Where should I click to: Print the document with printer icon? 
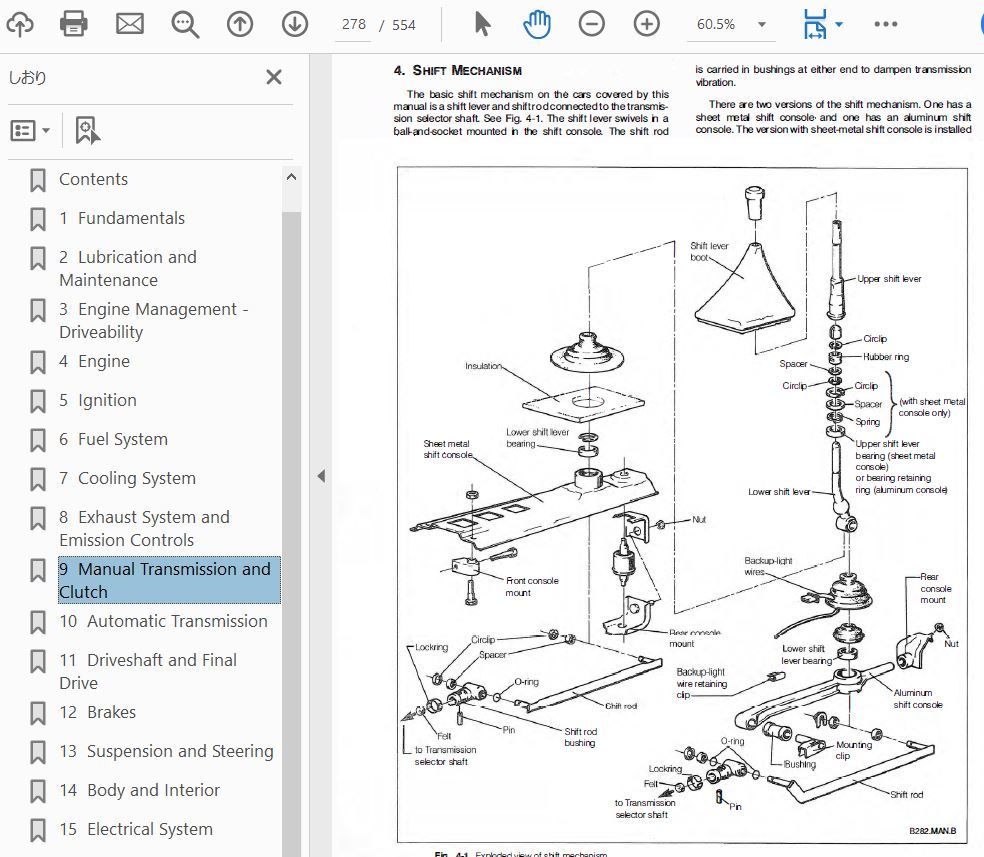coord(73,25)
